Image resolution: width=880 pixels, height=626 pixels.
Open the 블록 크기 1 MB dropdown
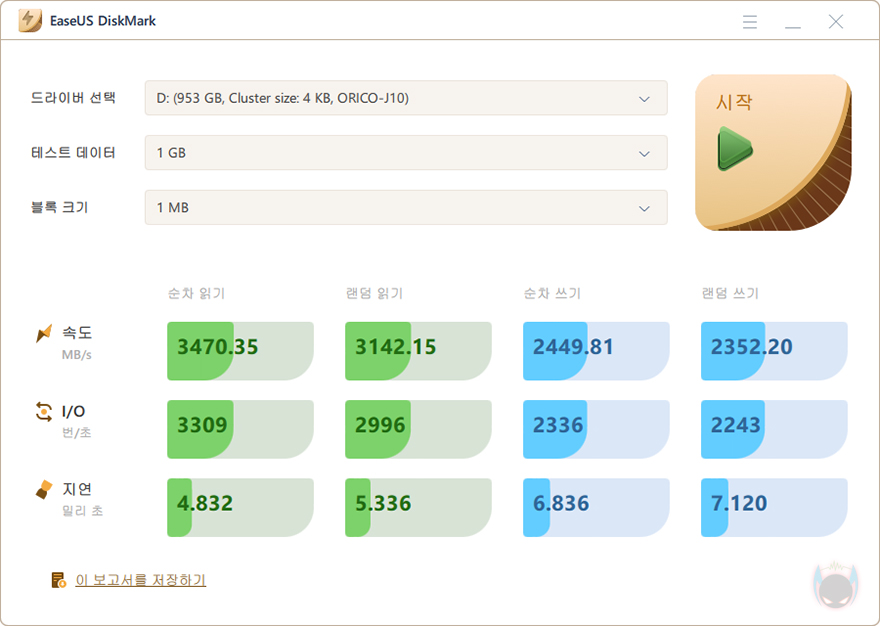[x=406, y=208]
